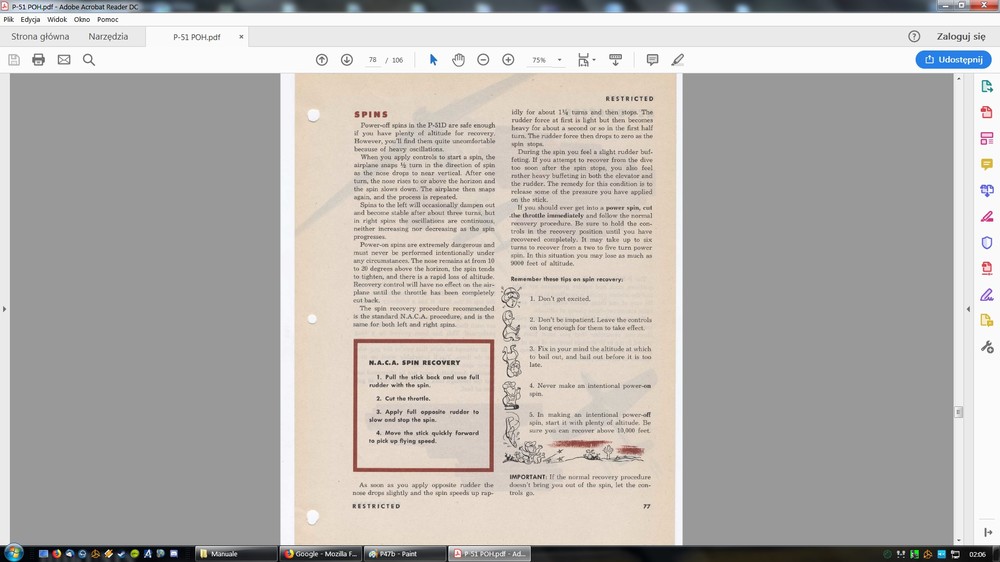Click the page number input field
This screenshot has width=1000, height=562.
pyautogui.click(x=372, y=60)
